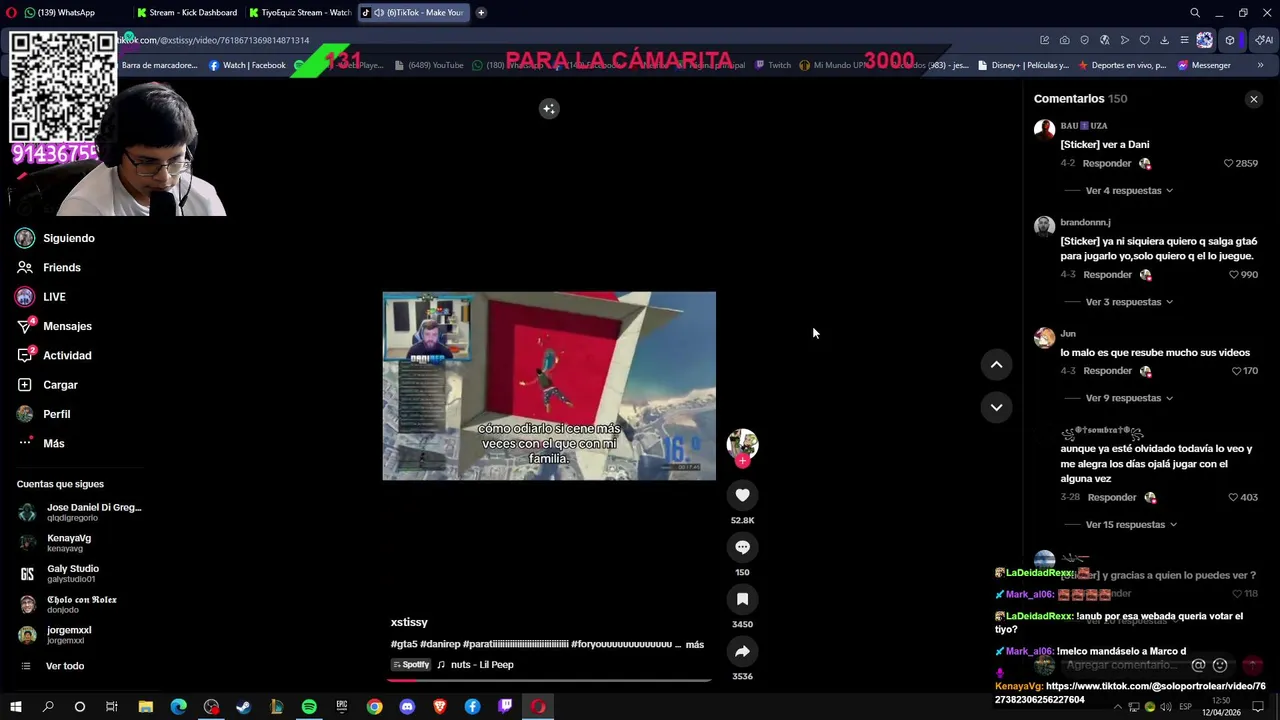Viewport: 1280px width, 720px height.
Task: Open the Windows Start menu
Action: click(15, 707)
